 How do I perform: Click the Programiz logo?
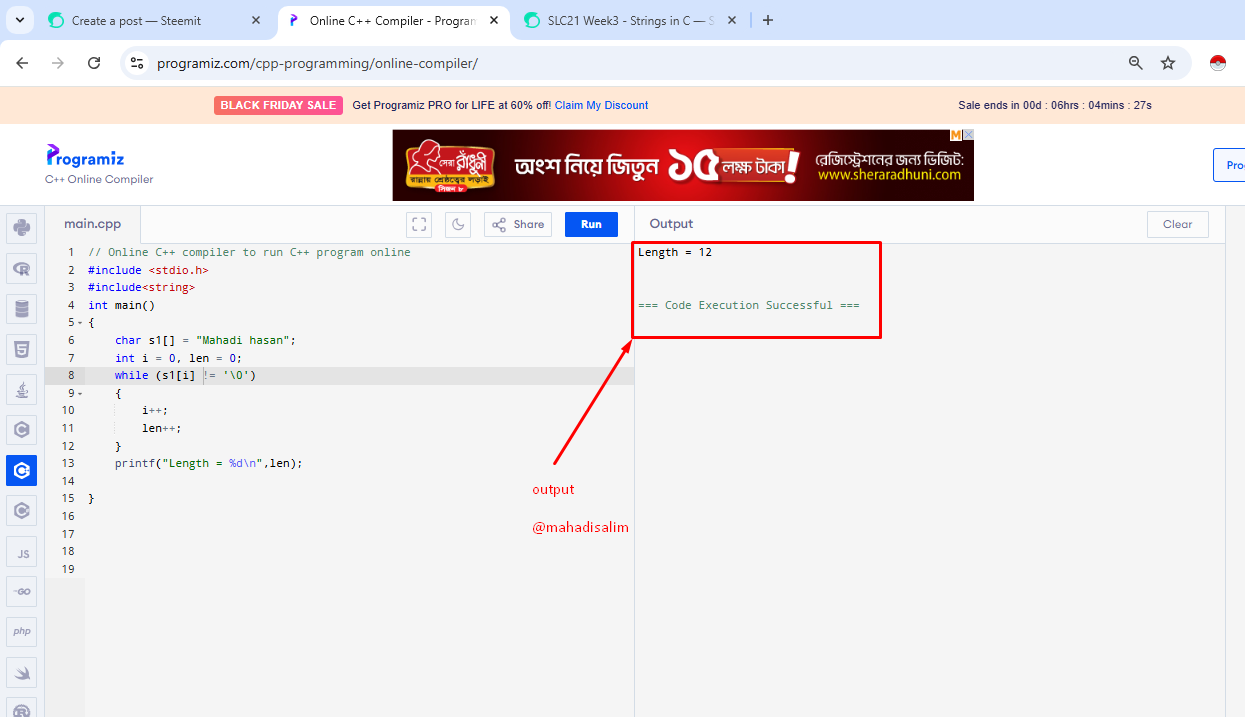pos(85,156)
